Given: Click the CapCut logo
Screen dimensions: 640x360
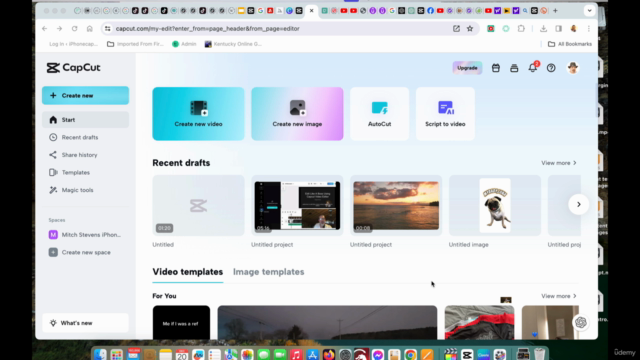Looking at the screenshot, I should 73,68.
